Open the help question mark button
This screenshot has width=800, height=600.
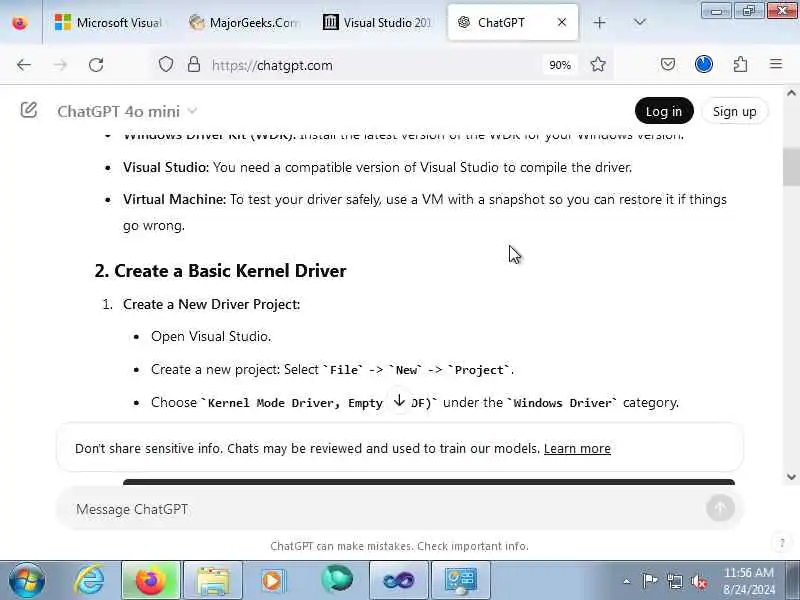pos(781,543)
